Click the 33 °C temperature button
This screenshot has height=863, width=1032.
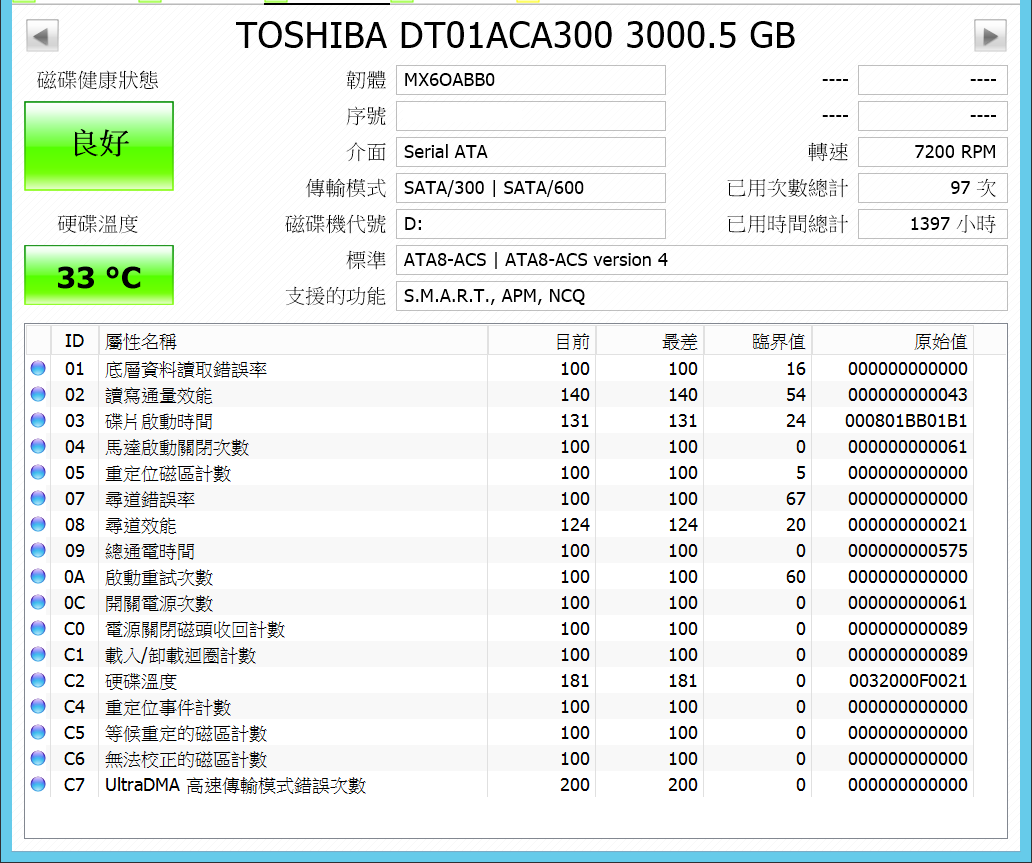coord(99,275)
